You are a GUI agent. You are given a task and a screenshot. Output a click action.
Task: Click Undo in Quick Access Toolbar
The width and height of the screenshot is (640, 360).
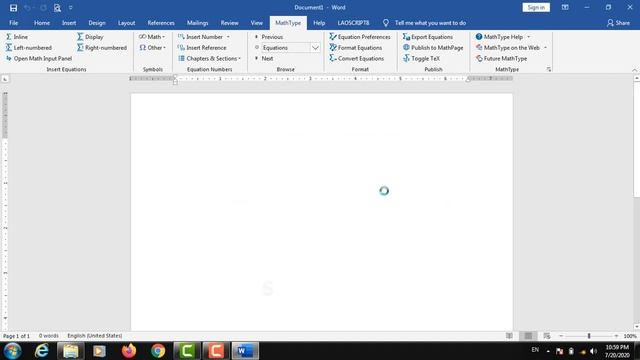click(x=27, y=8)
